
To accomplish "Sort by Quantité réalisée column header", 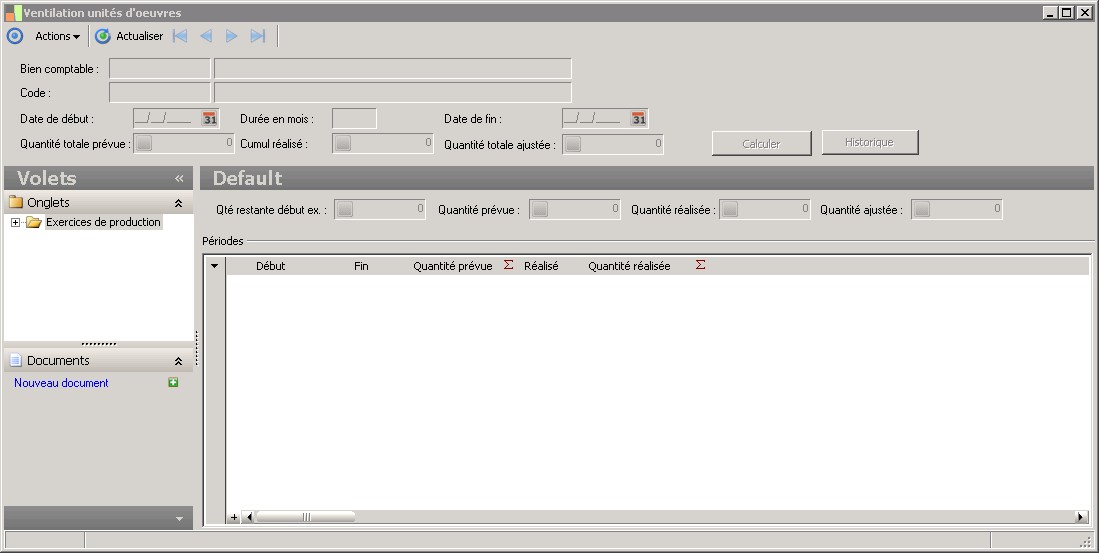I will pos(629,266).
